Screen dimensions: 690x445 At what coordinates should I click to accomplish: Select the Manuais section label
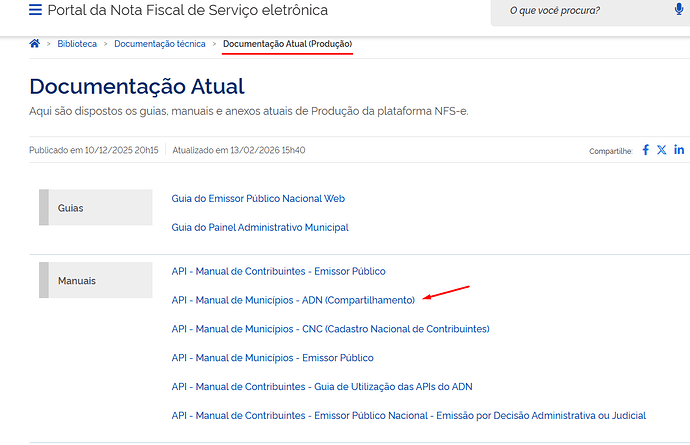pyautogui.click(x=76, y=281)
